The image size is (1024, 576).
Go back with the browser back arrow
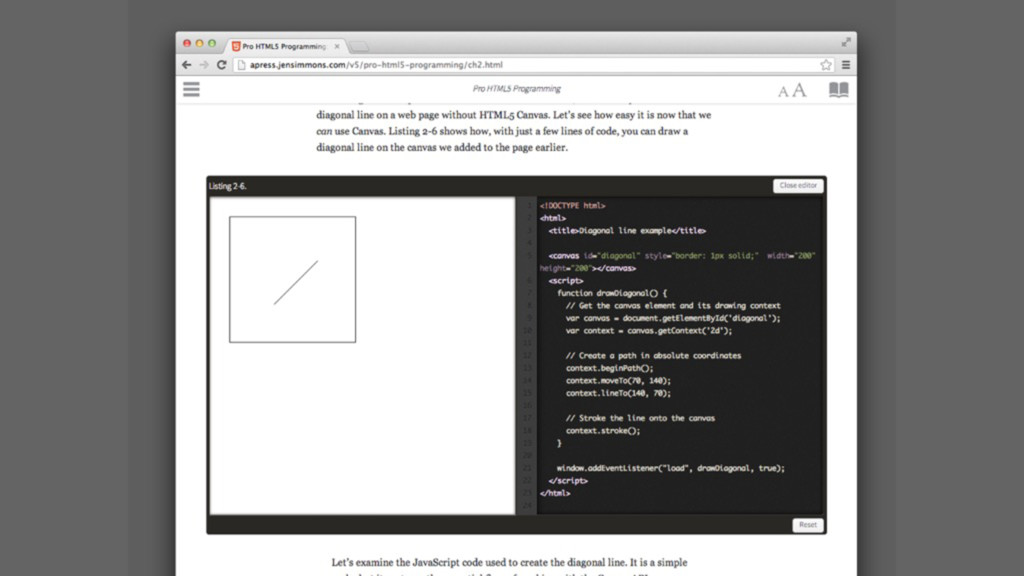tap(187, 65)
